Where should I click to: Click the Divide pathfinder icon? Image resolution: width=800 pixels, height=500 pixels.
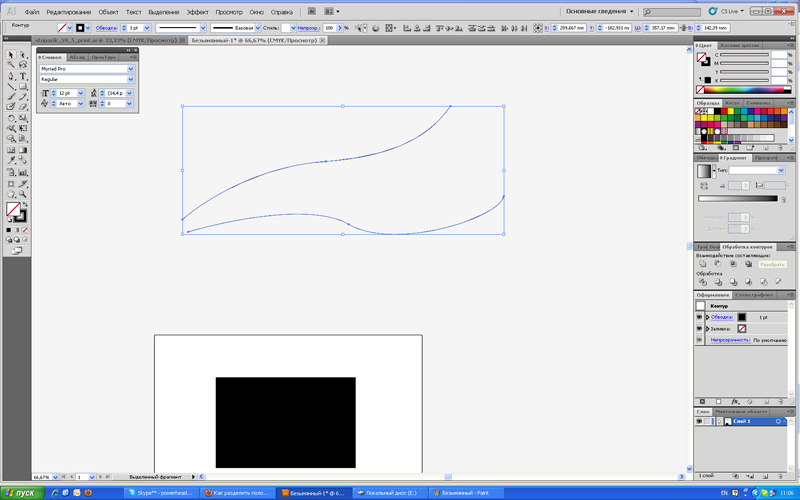703,282
